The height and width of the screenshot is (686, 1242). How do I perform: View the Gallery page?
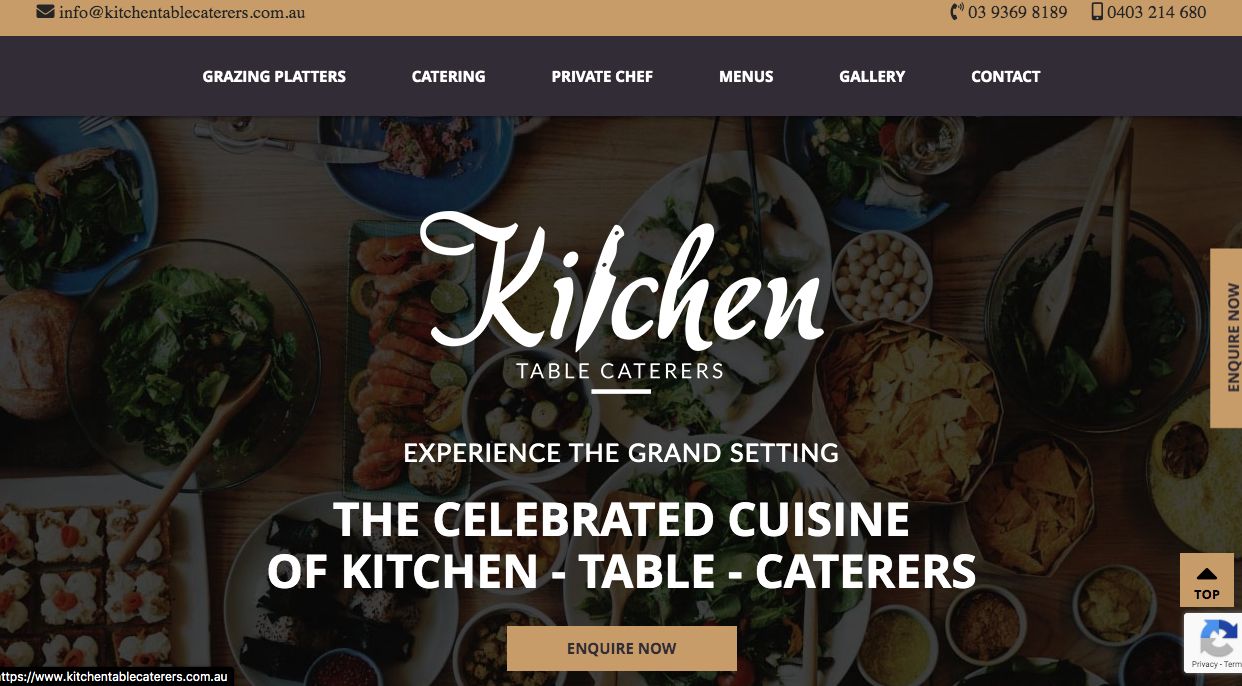click(872, 76)
